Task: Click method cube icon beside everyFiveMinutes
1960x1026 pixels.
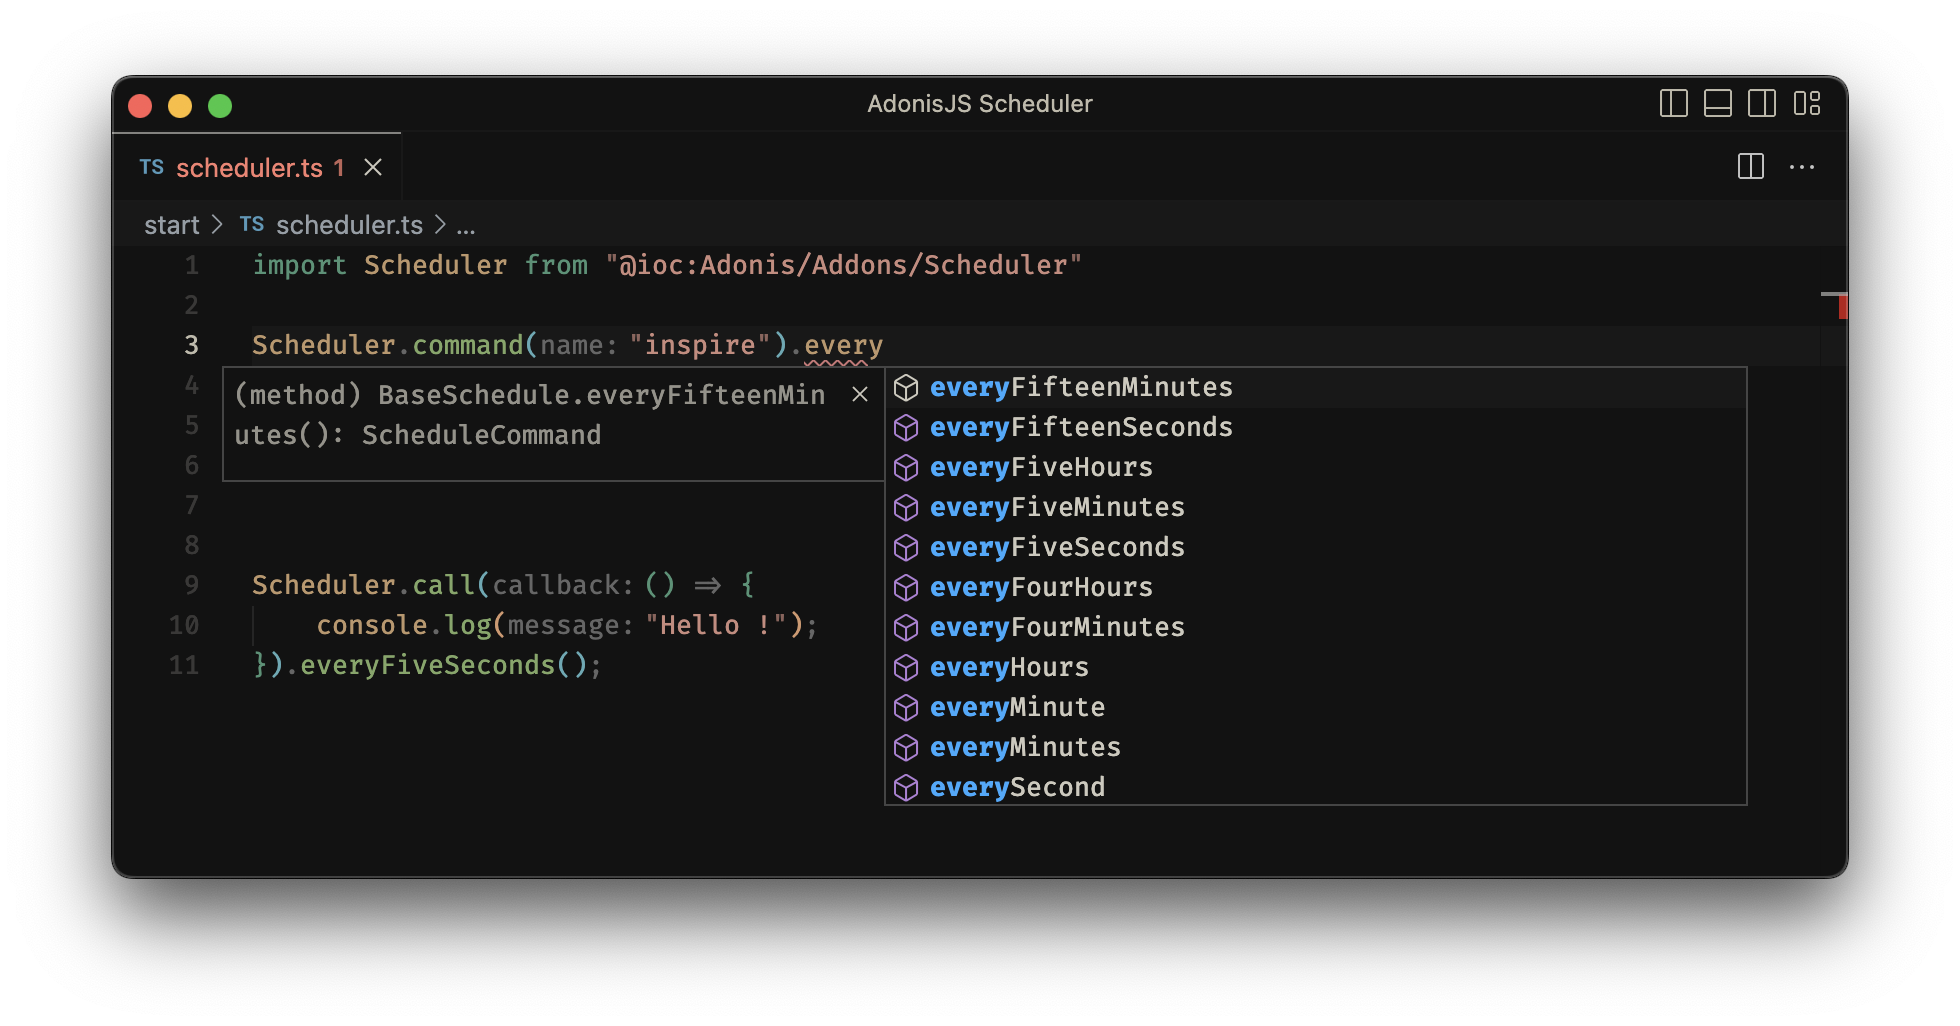Action: pos(906,508)
